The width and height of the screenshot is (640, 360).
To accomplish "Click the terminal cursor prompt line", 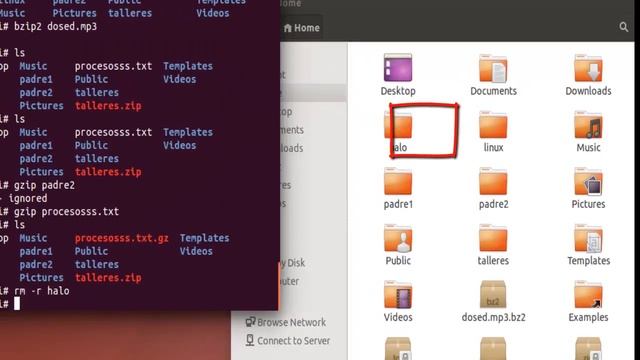I will (10, 304).
